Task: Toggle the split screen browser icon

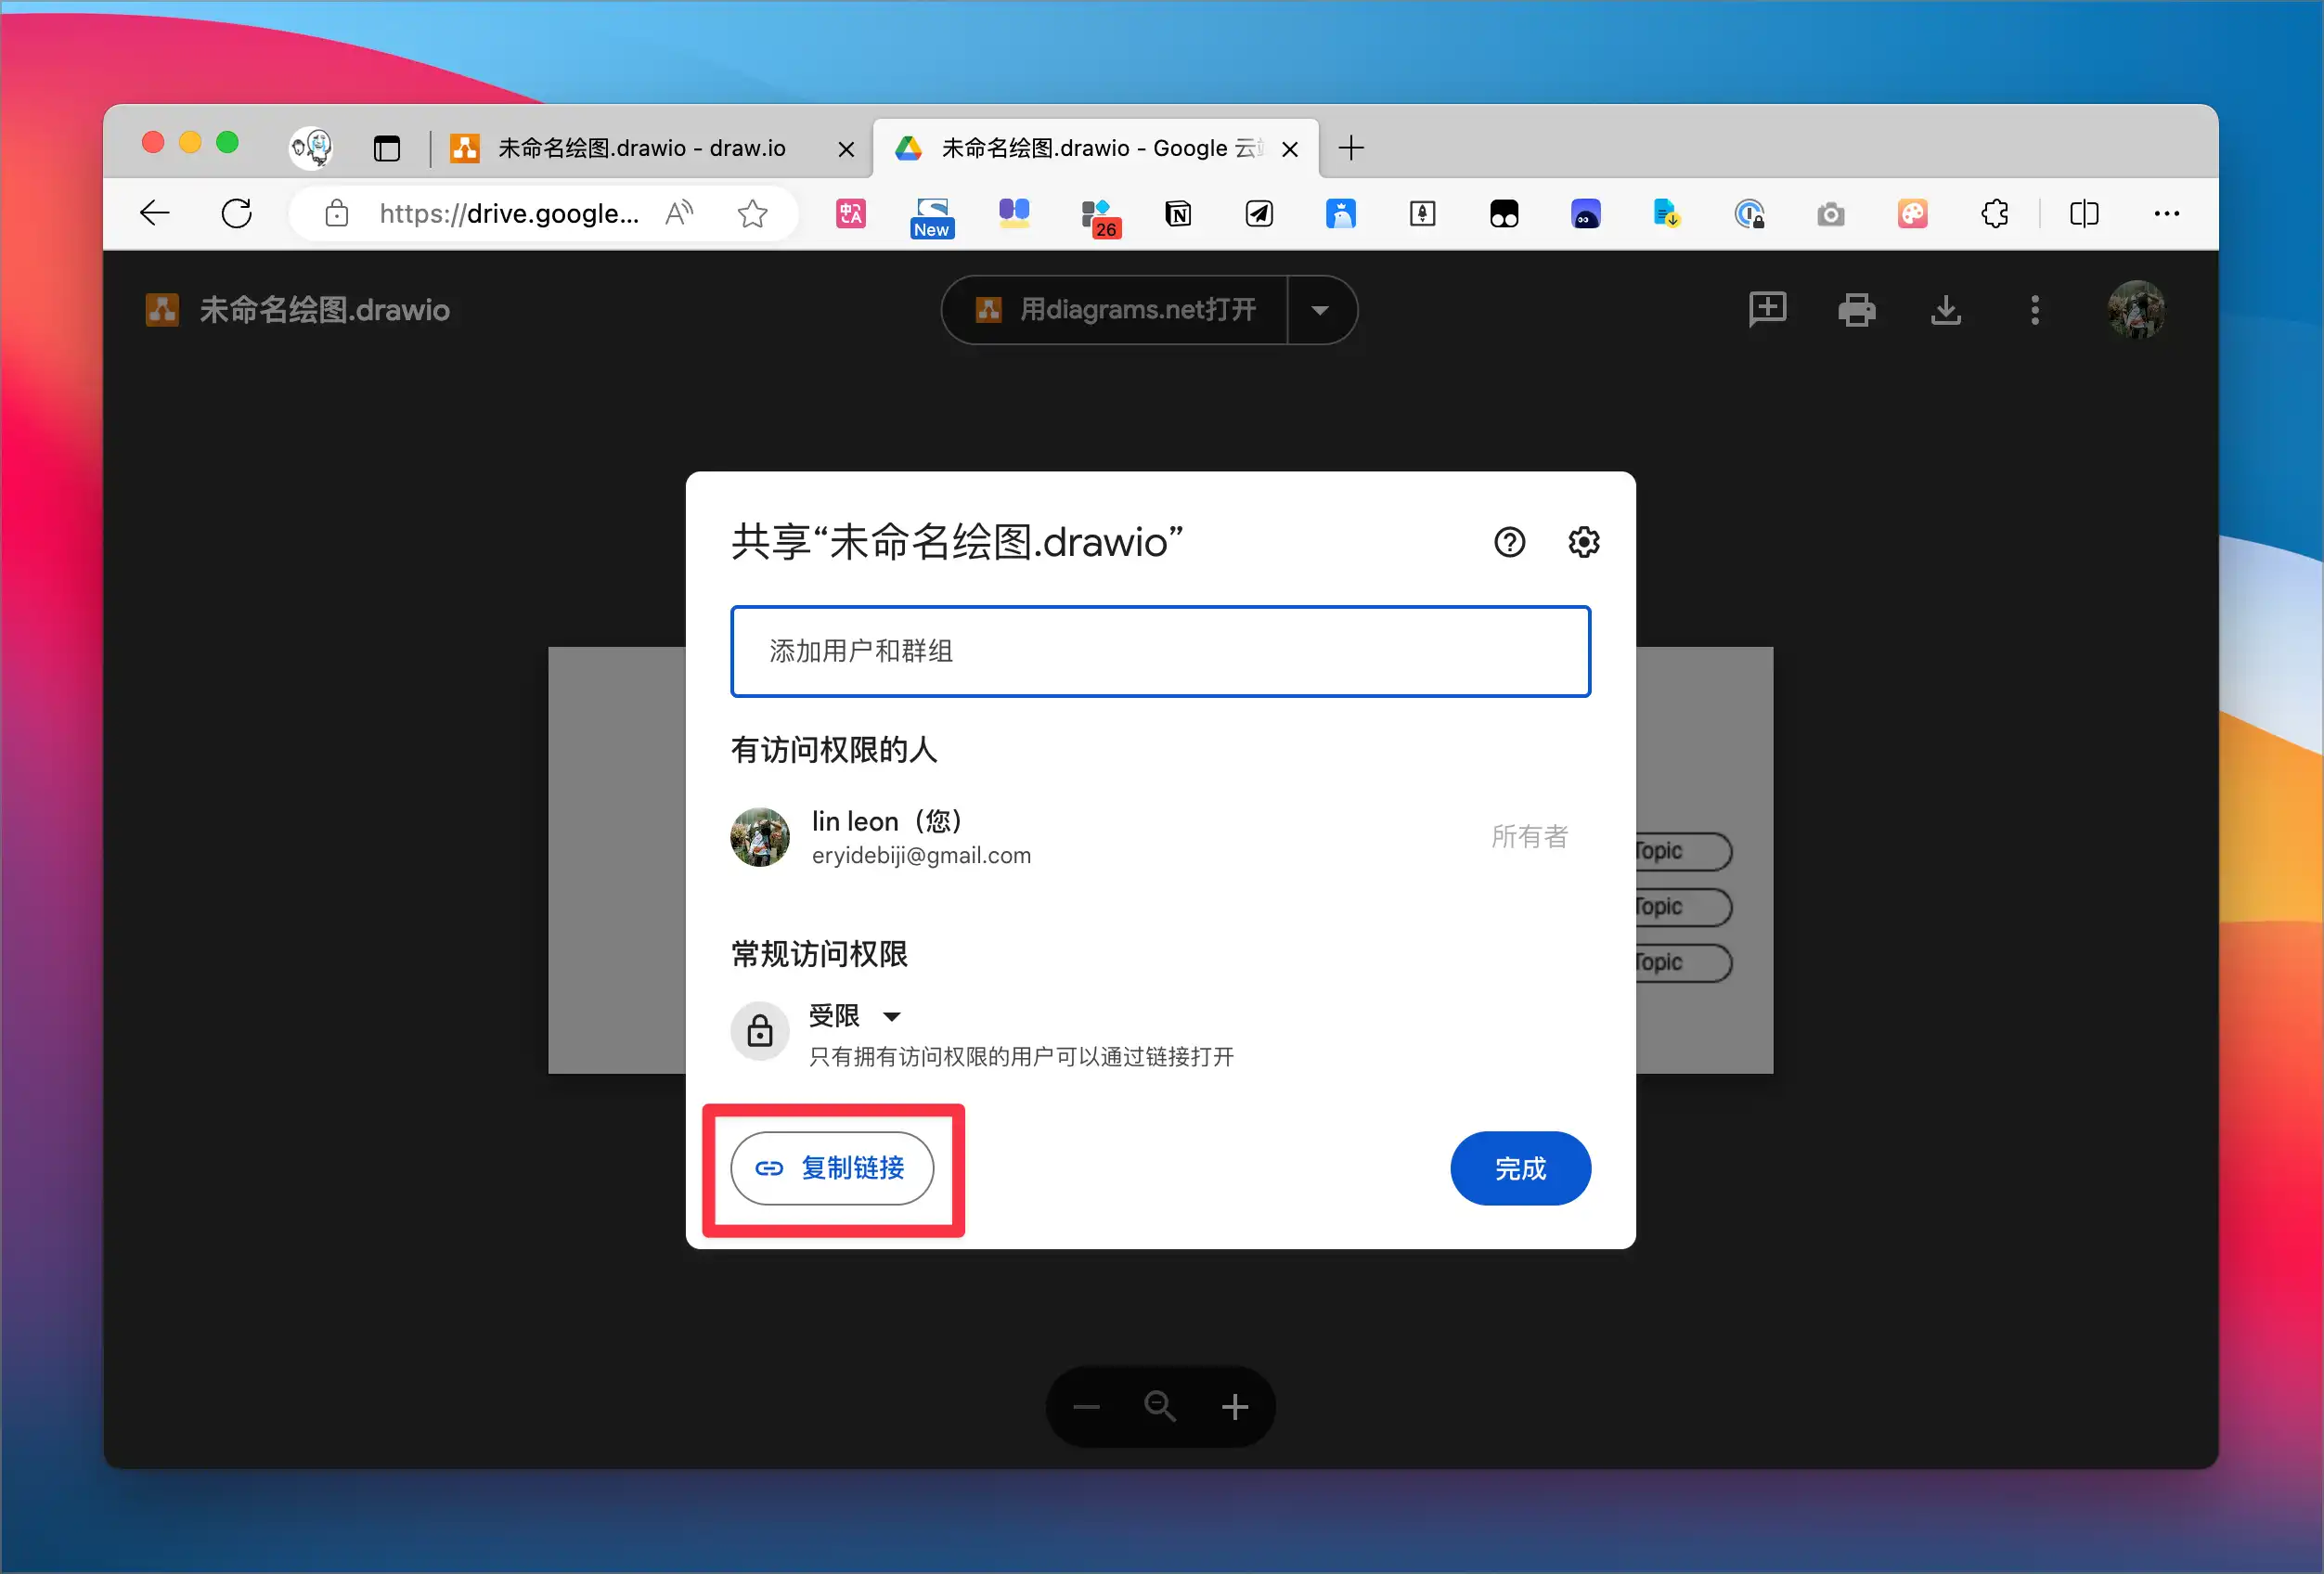Action: click(2083, 213)
